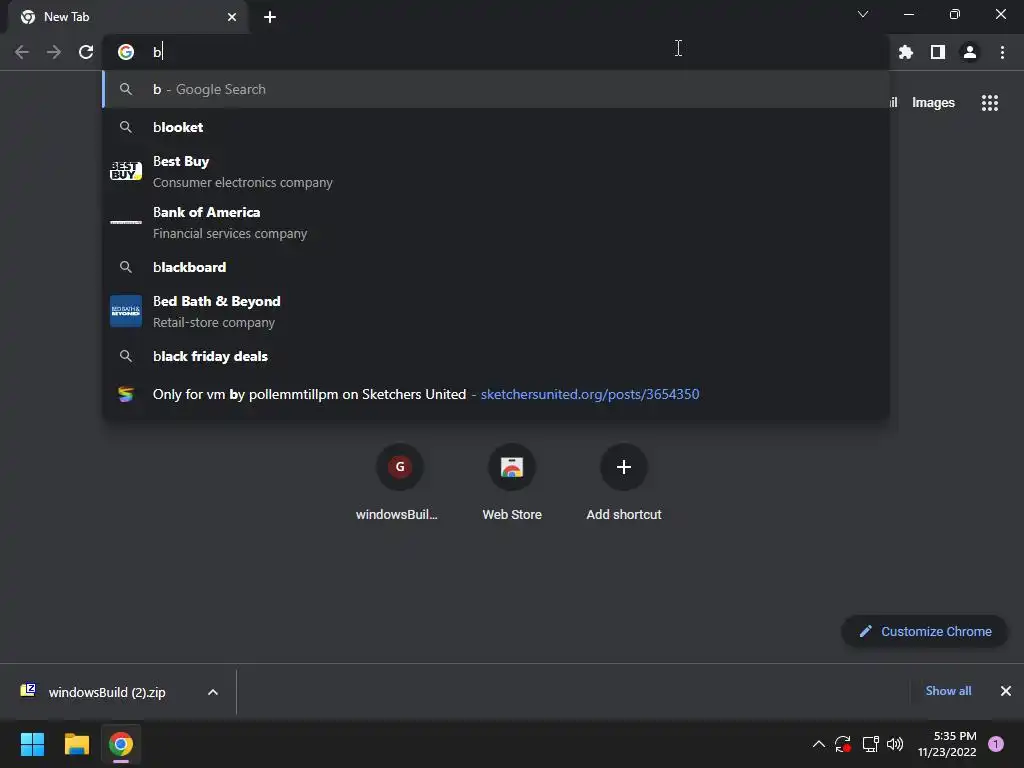Open downloaded windowsBuild (2).zip file
The image size is (1024, 768).
(106, 692)
